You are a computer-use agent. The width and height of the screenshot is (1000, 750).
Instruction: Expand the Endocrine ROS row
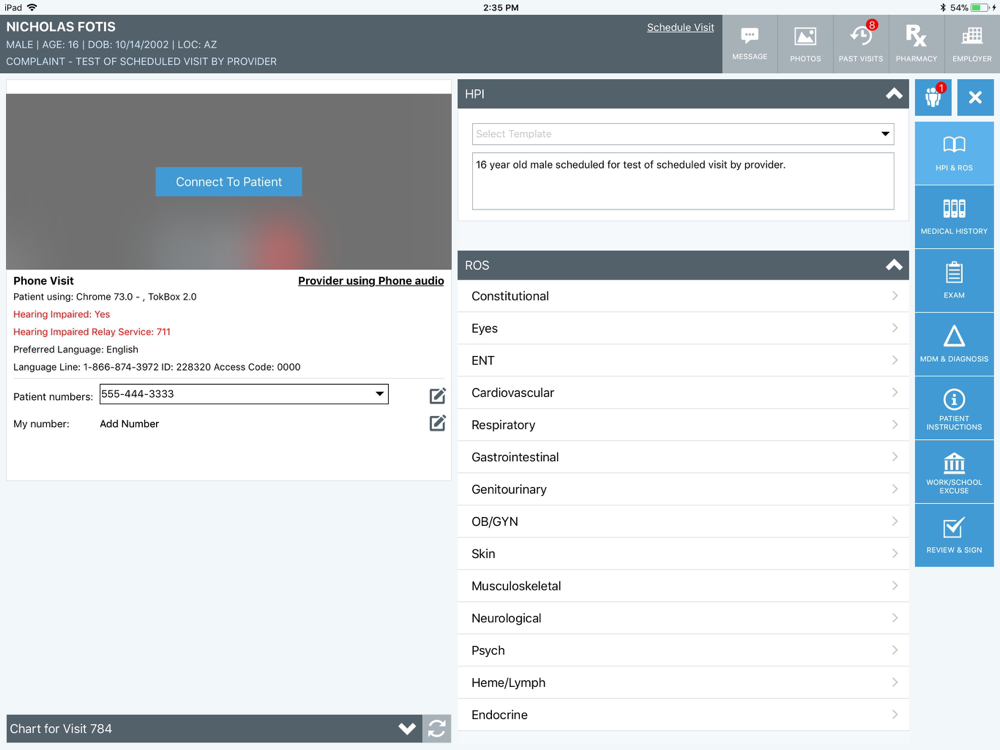click(683, 715)
